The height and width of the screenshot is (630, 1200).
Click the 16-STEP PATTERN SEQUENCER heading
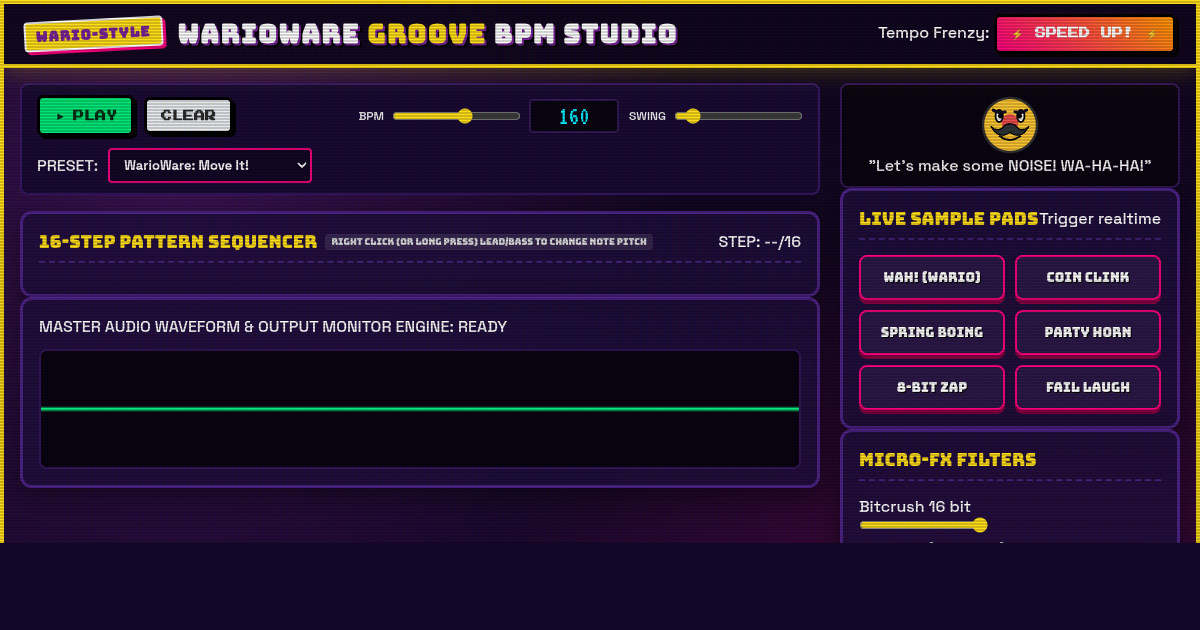point(178,242)
